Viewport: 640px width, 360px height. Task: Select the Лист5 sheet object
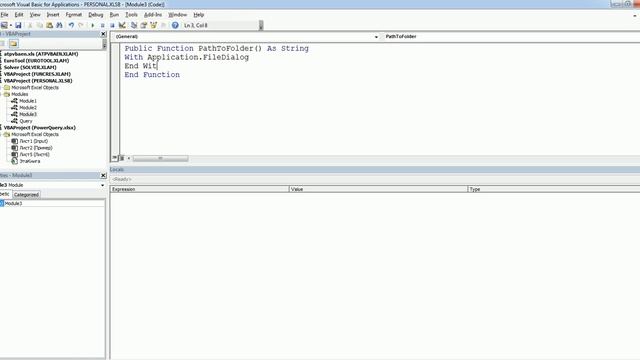point(34,155)
